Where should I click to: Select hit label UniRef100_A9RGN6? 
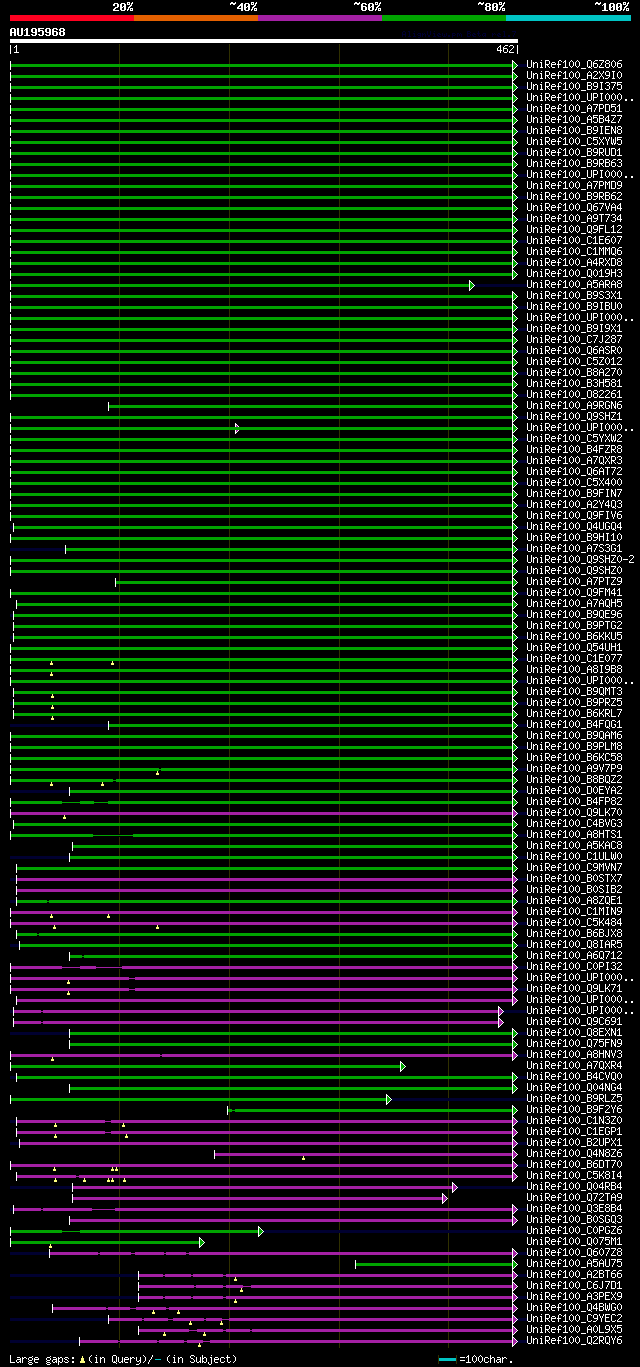(574, 405)
